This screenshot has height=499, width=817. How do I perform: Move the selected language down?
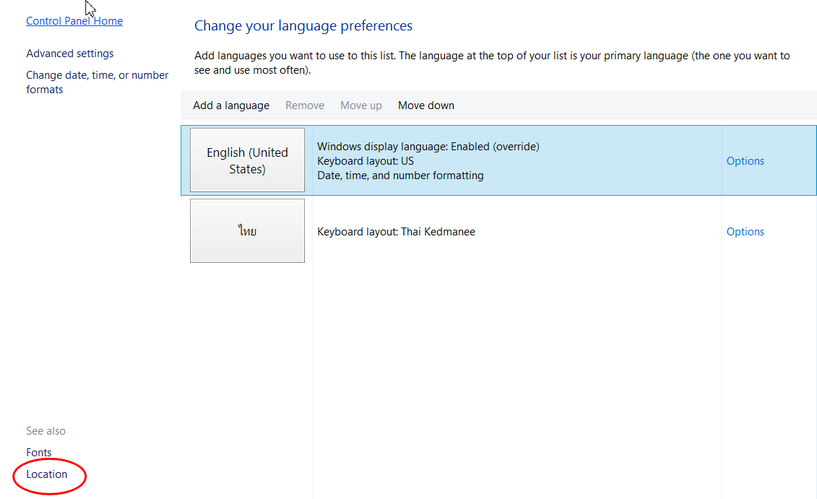(426, 106)
